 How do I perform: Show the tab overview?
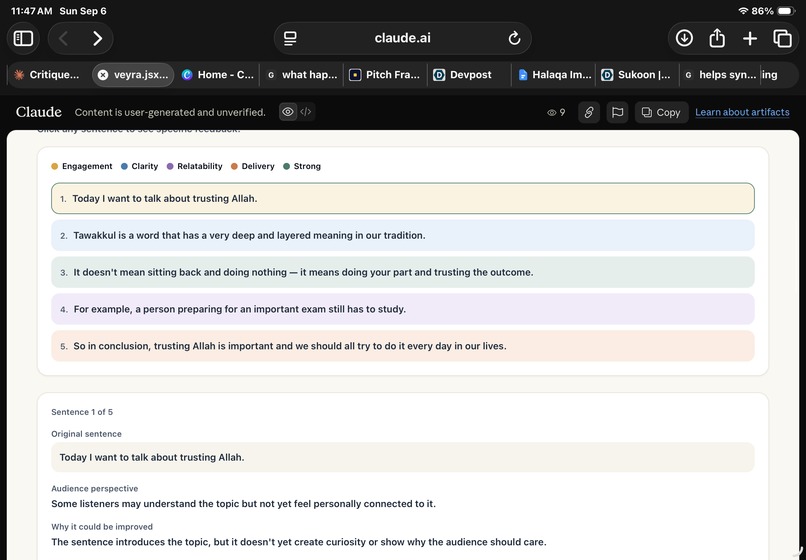pos(782,39)
